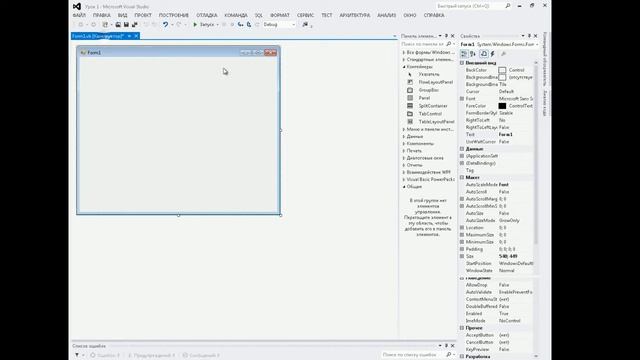Toggle Сообщений messages filter in error list
The height and width of the screenshot is (360, 640).
pyautogui.click(x=201, y=356)
